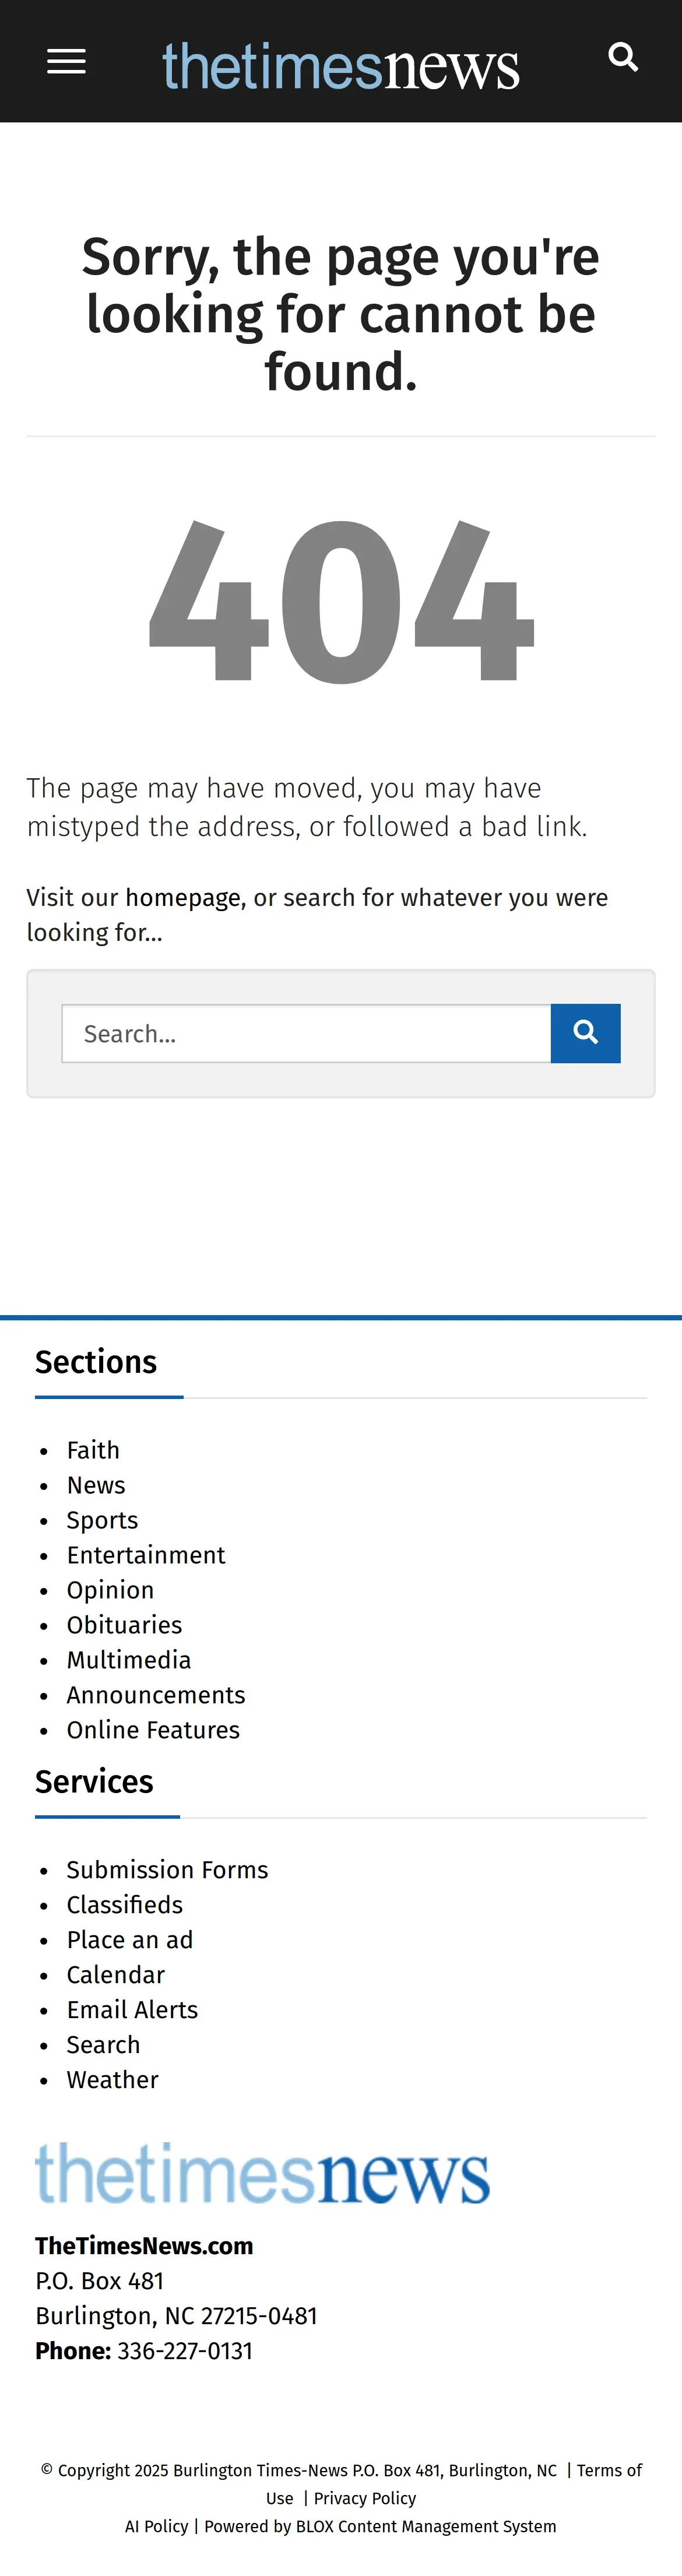Screen dimensions: 682x2576
Task: Open the Faith section
Action: [x=93, y=1450]
